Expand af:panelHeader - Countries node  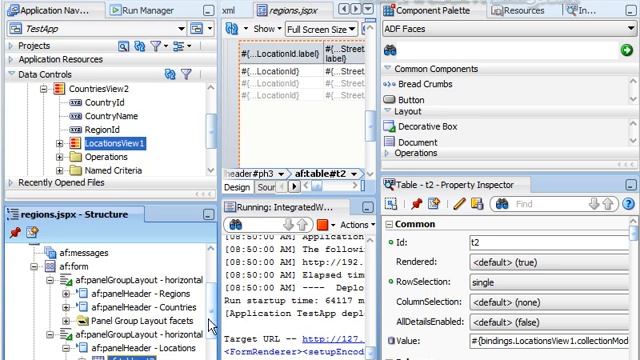[66, 307]
